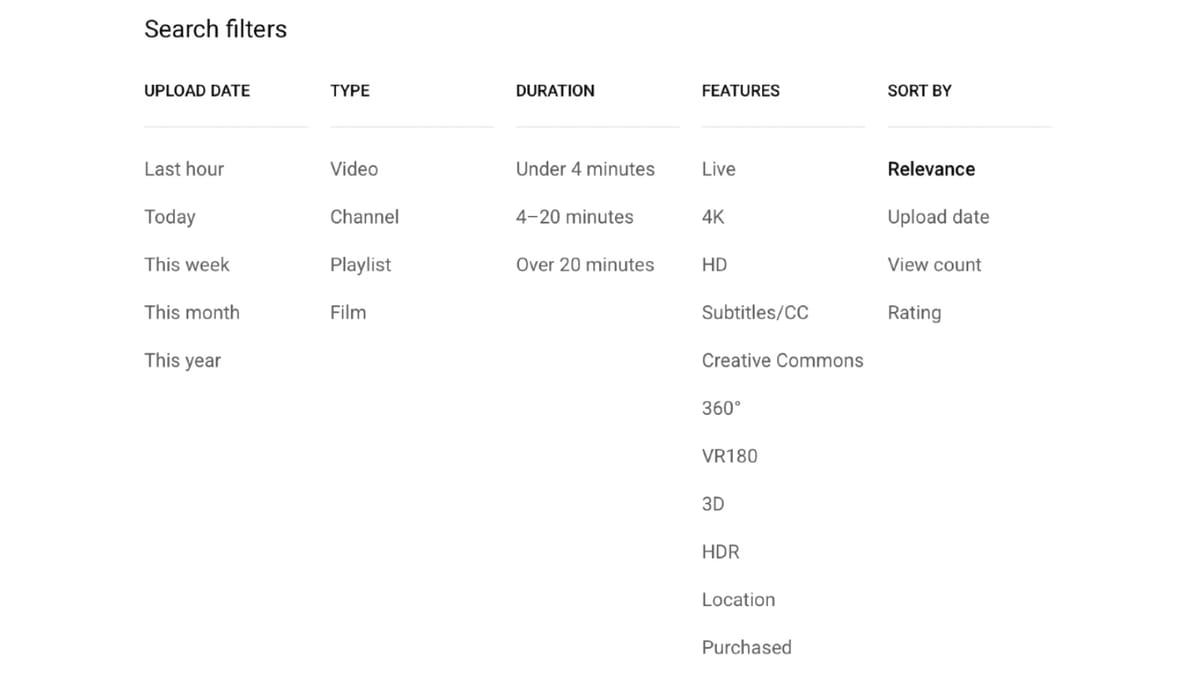Show only Channel results
1200x675 pixels.
pos(365,217)
